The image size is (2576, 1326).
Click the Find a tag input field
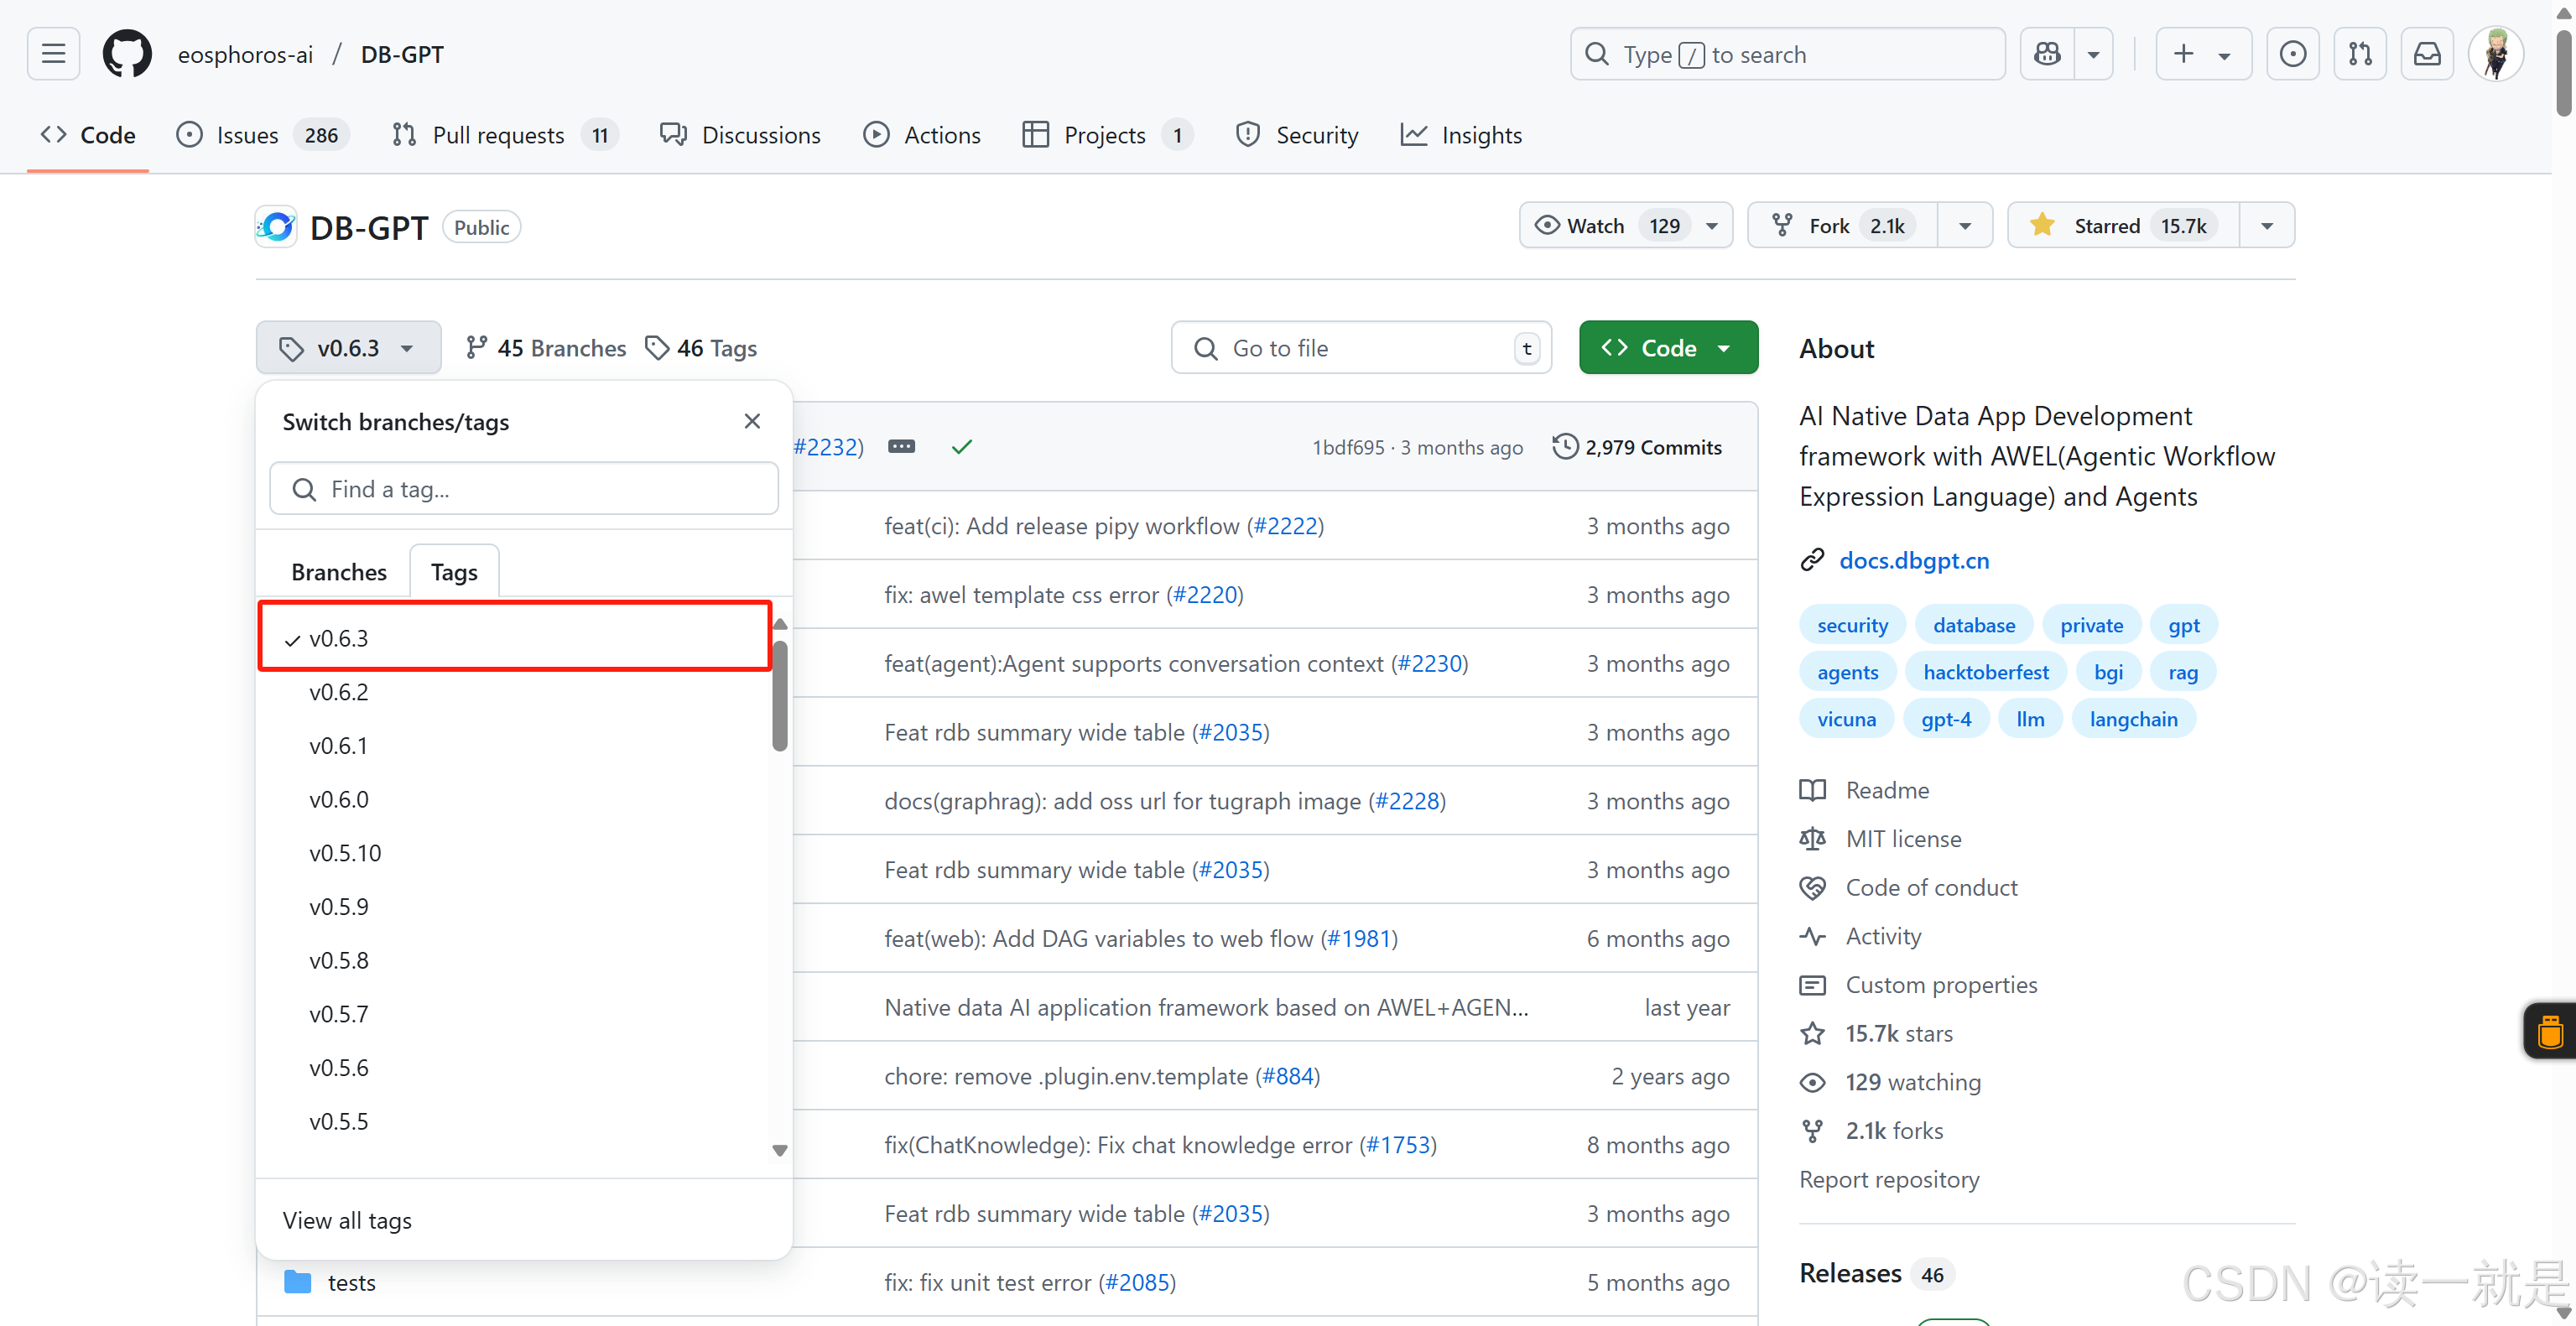[524, 489]
